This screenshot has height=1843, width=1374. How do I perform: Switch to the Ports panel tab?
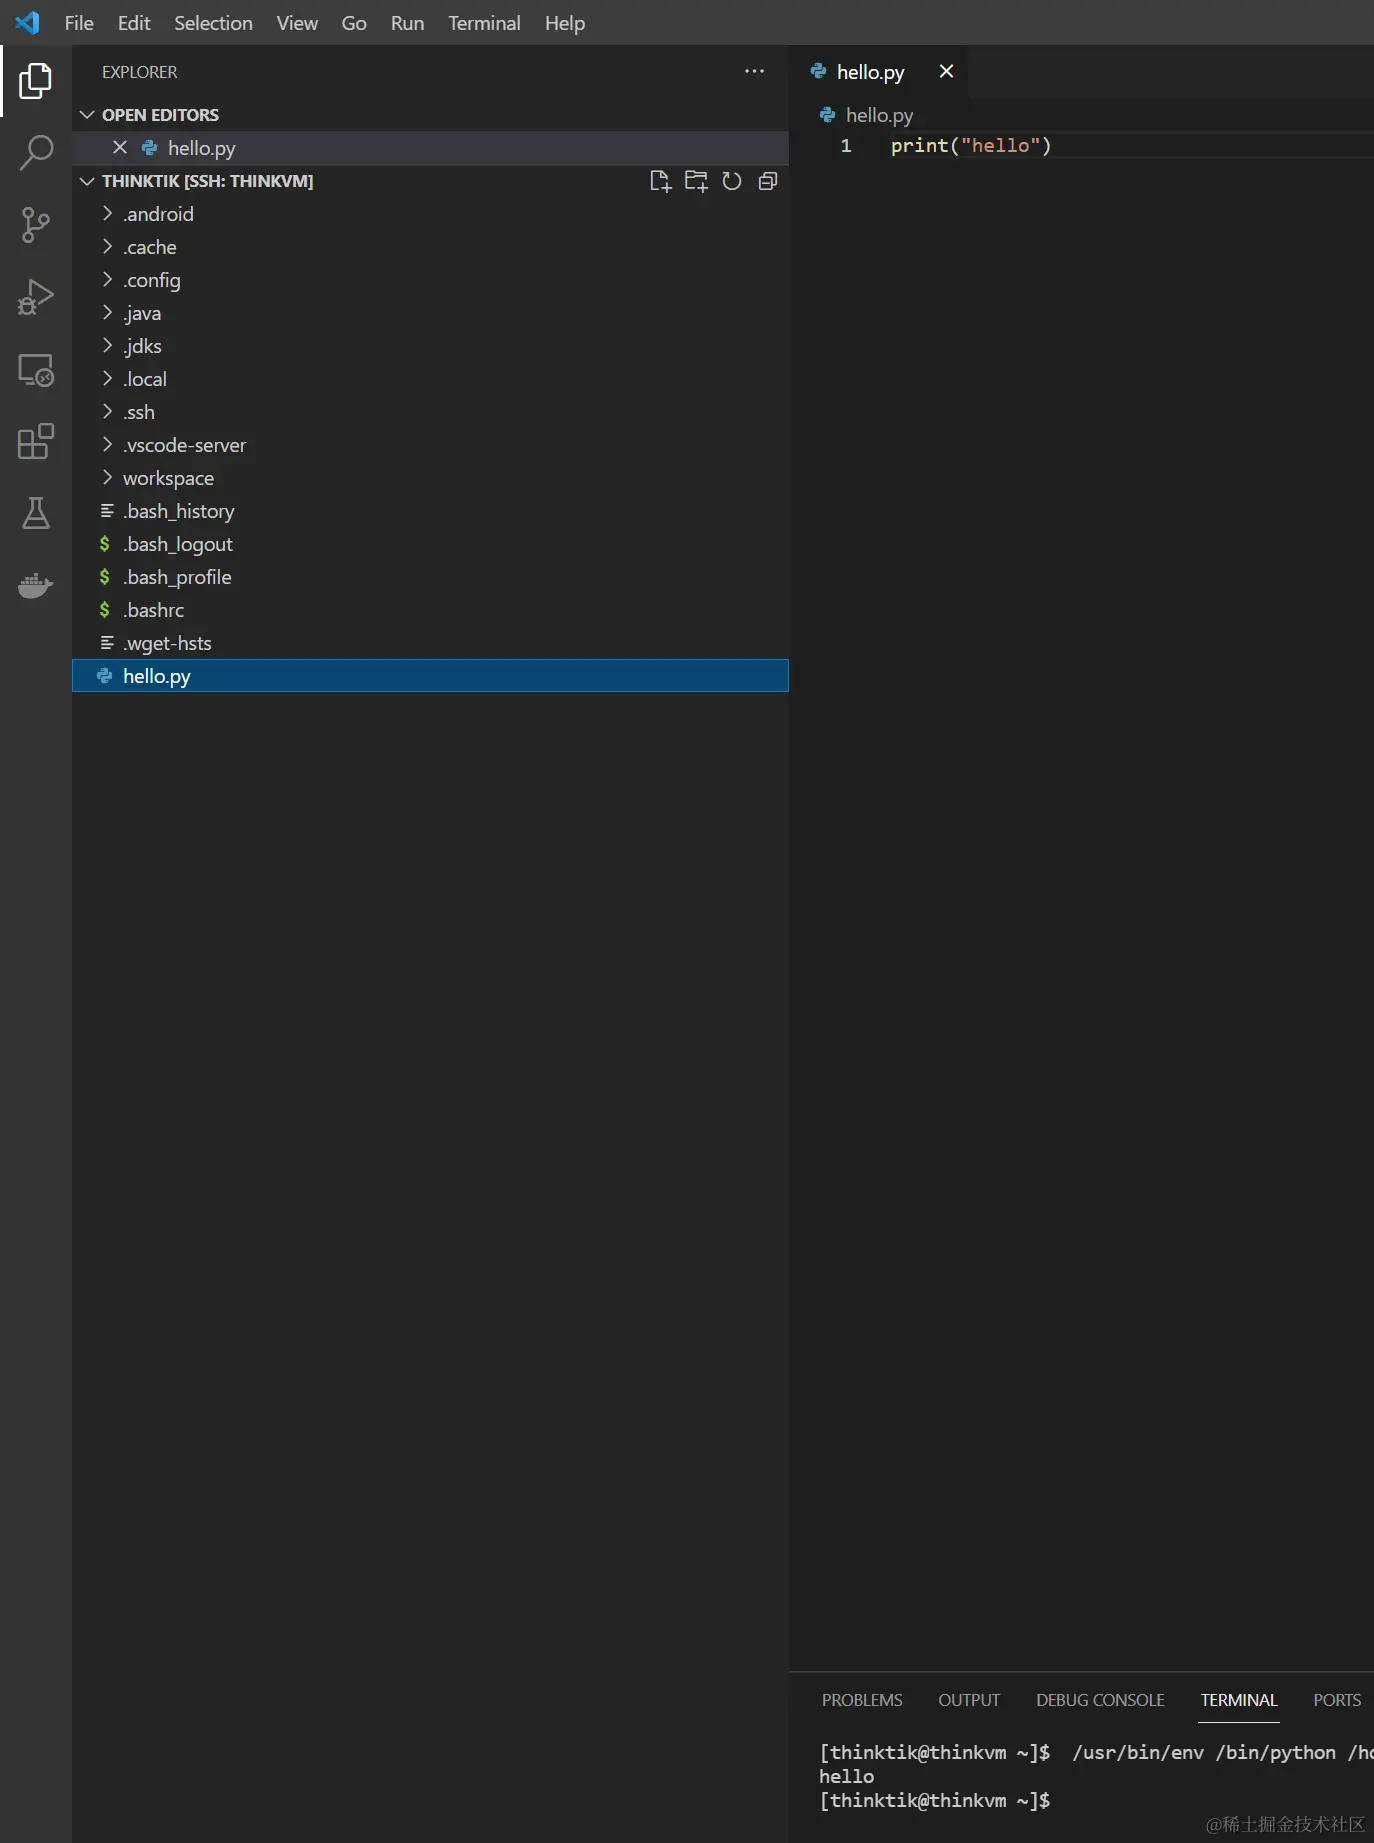[x=1337, y=1700]
